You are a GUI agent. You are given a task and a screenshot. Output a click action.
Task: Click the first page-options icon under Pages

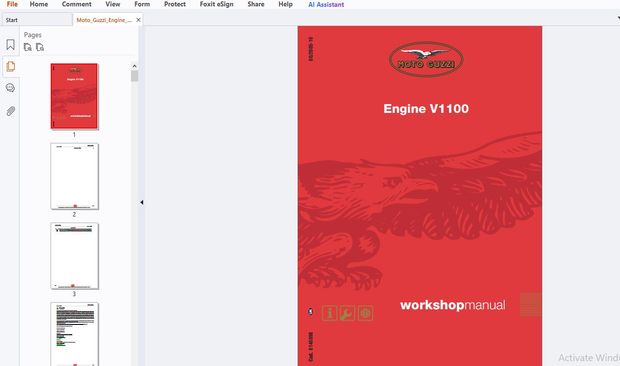[28, 47]
